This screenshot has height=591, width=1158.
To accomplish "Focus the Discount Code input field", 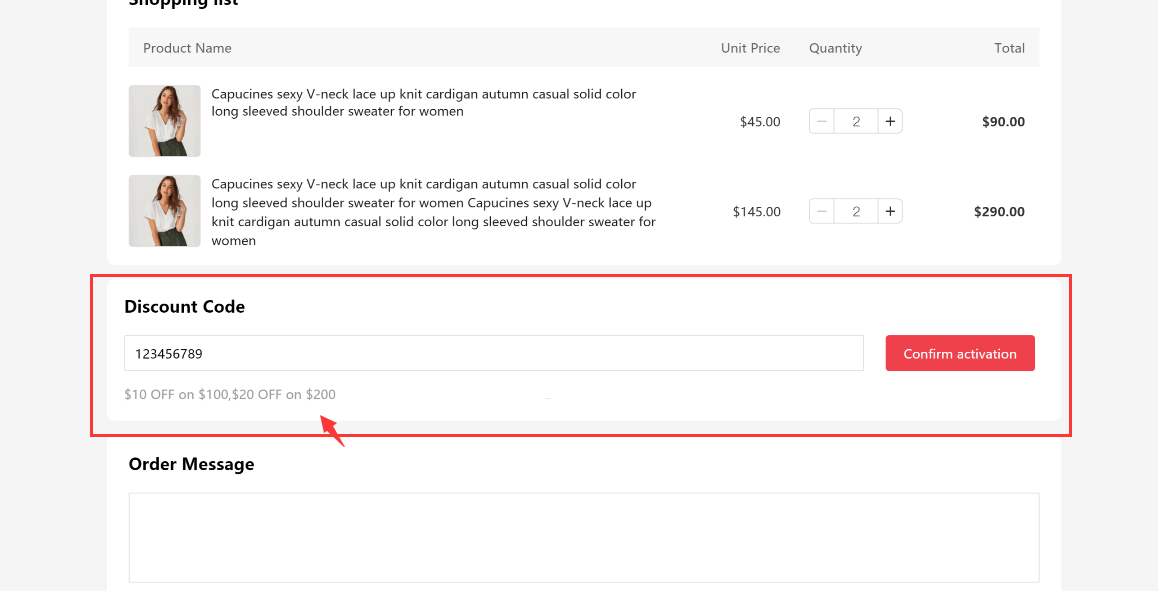I will coord(493,353).
